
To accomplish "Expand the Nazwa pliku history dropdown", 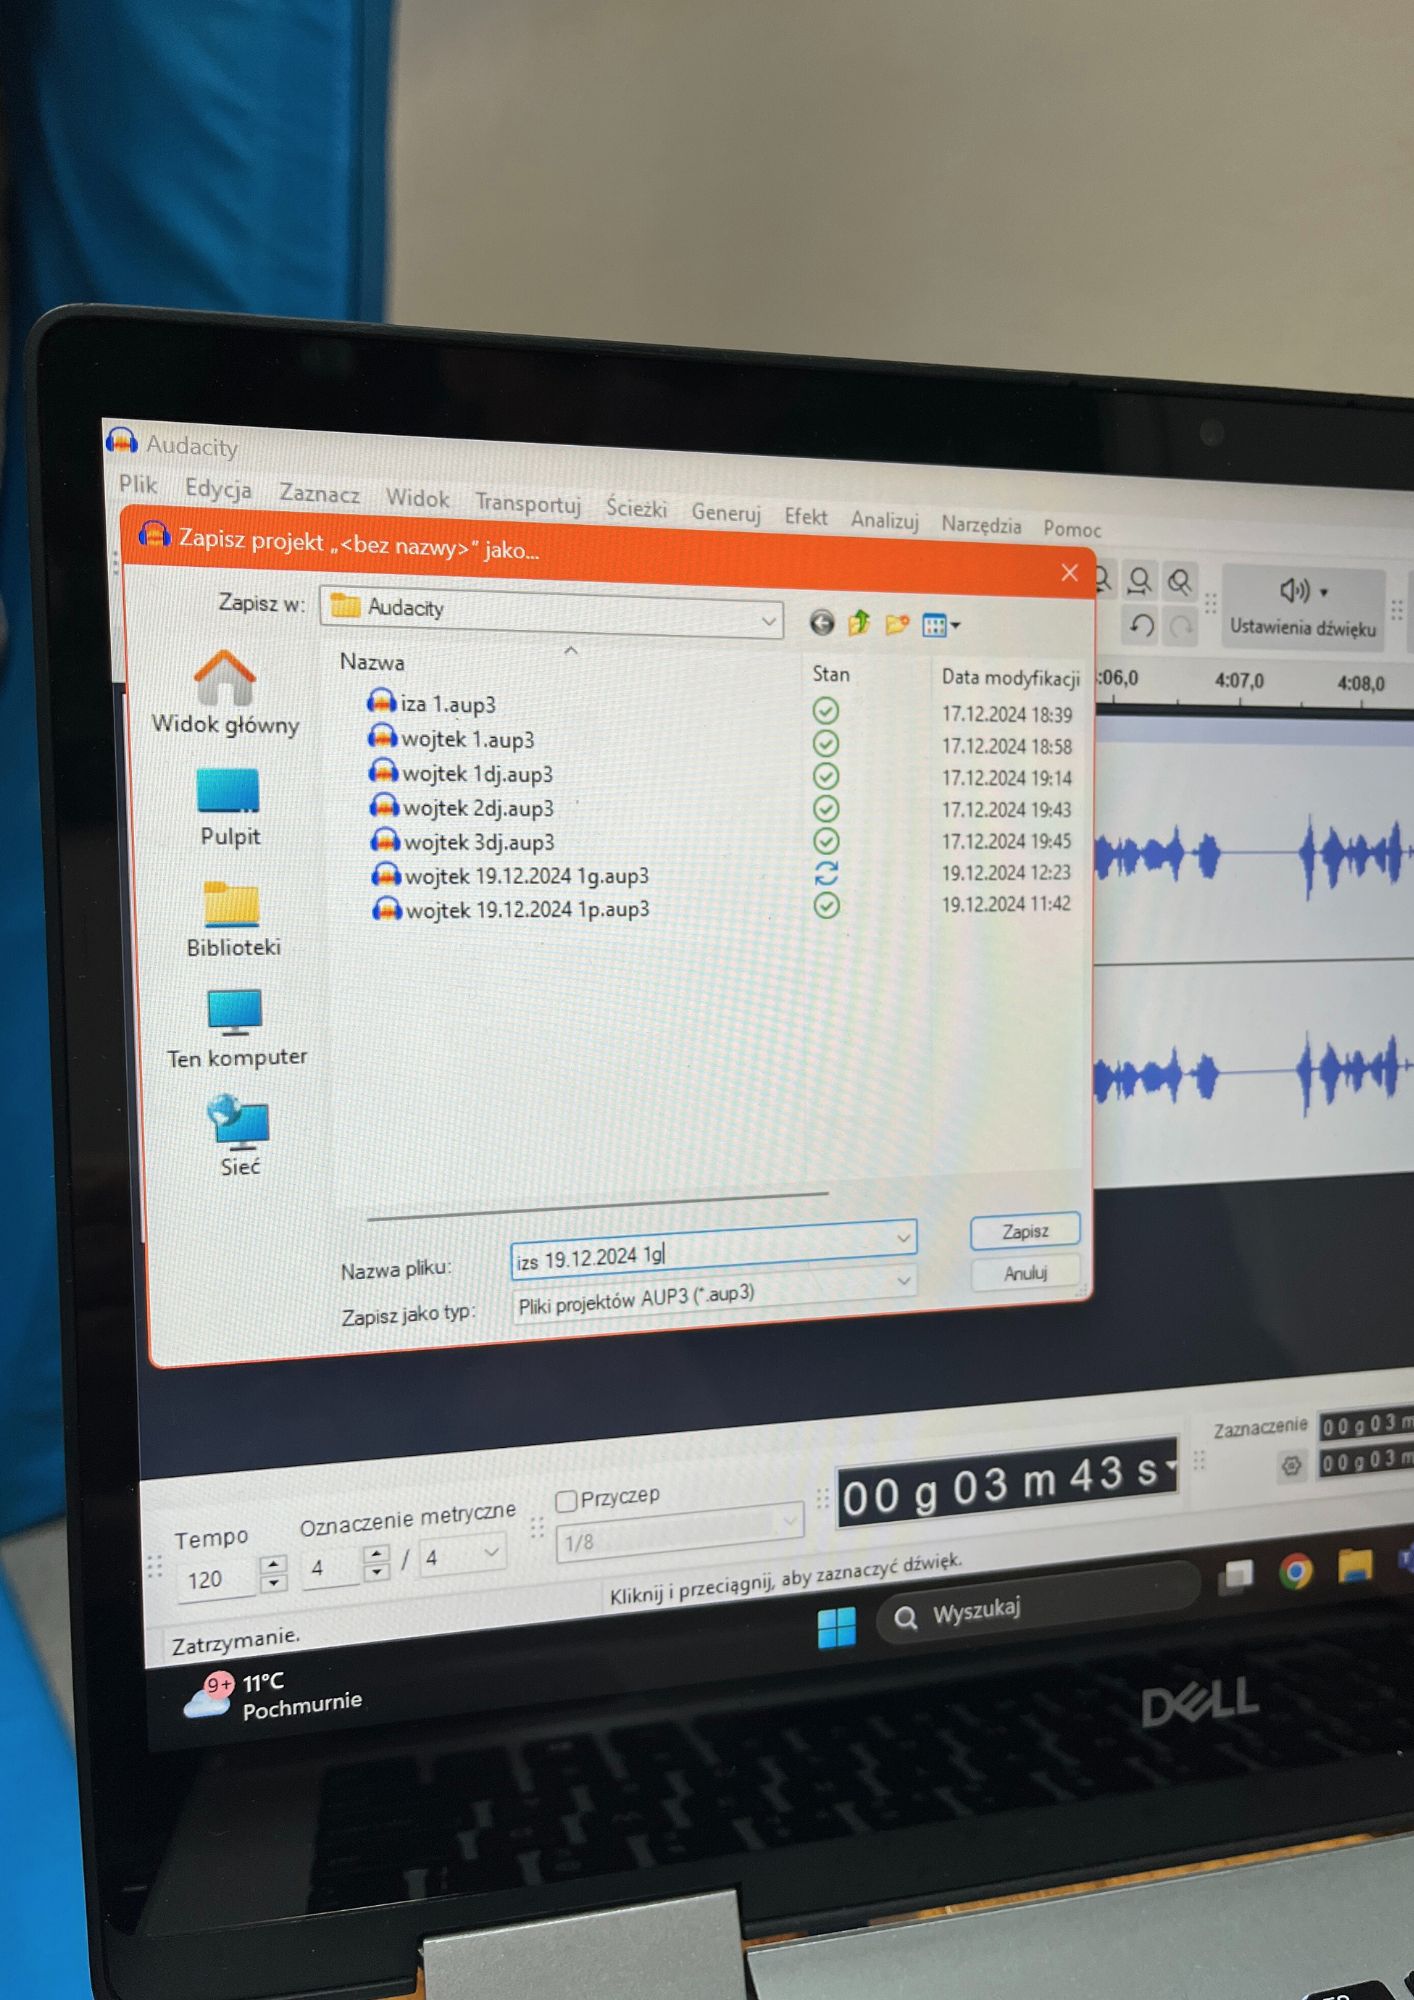I will [903, 1238].
